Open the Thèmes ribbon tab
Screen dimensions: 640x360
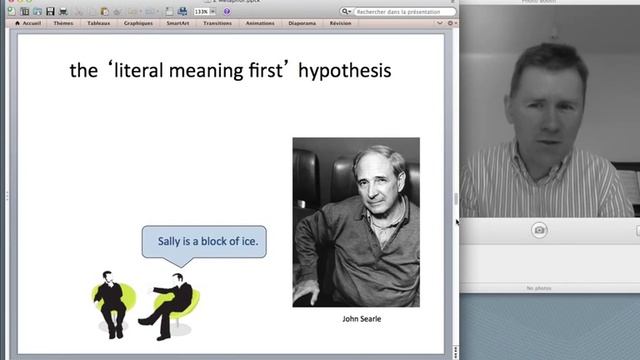click(63, 23)
